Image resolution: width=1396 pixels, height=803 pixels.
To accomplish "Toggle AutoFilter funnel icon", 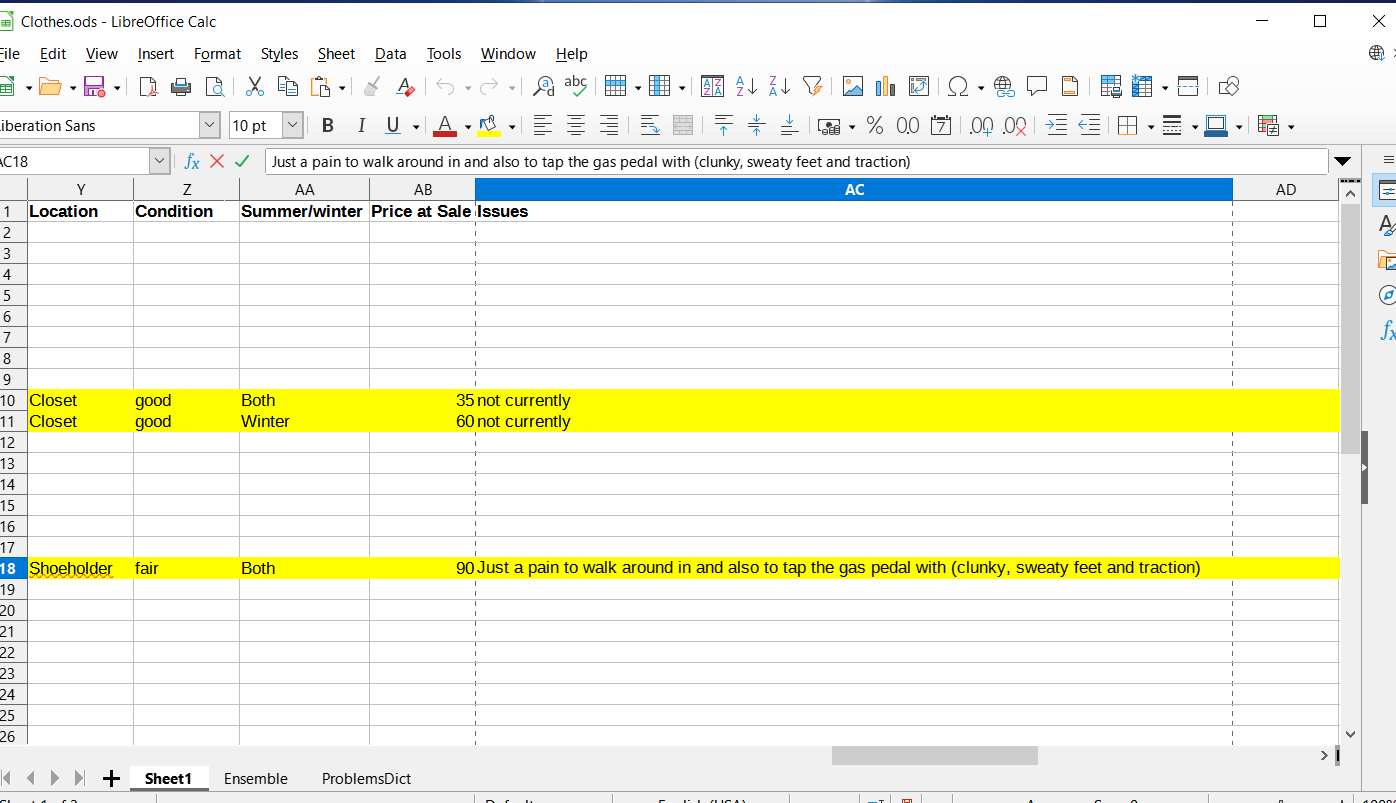I will tap(812, 87).
